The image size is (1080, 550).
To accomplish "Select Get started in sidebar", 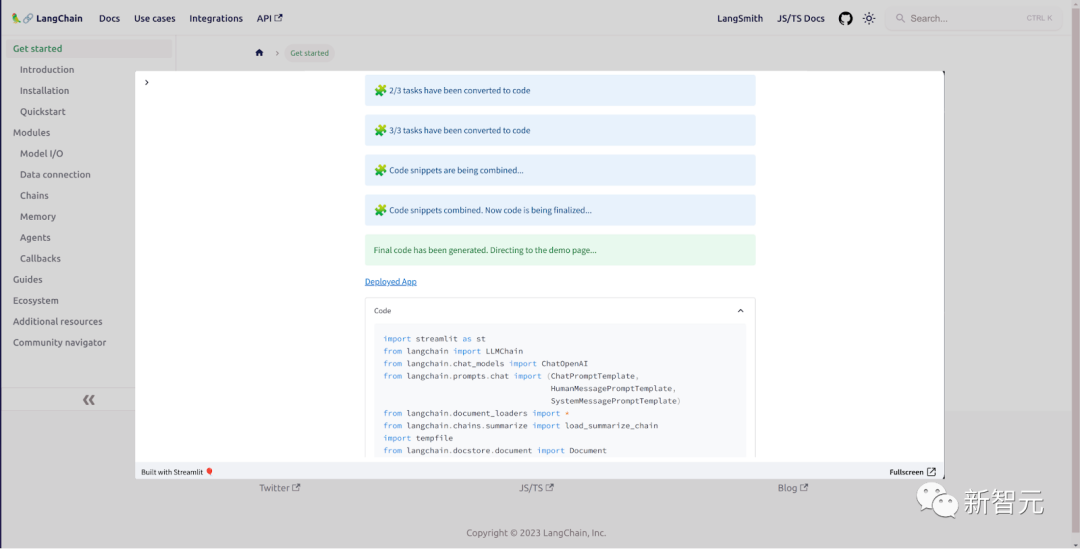I will click(x=90, y=49).
